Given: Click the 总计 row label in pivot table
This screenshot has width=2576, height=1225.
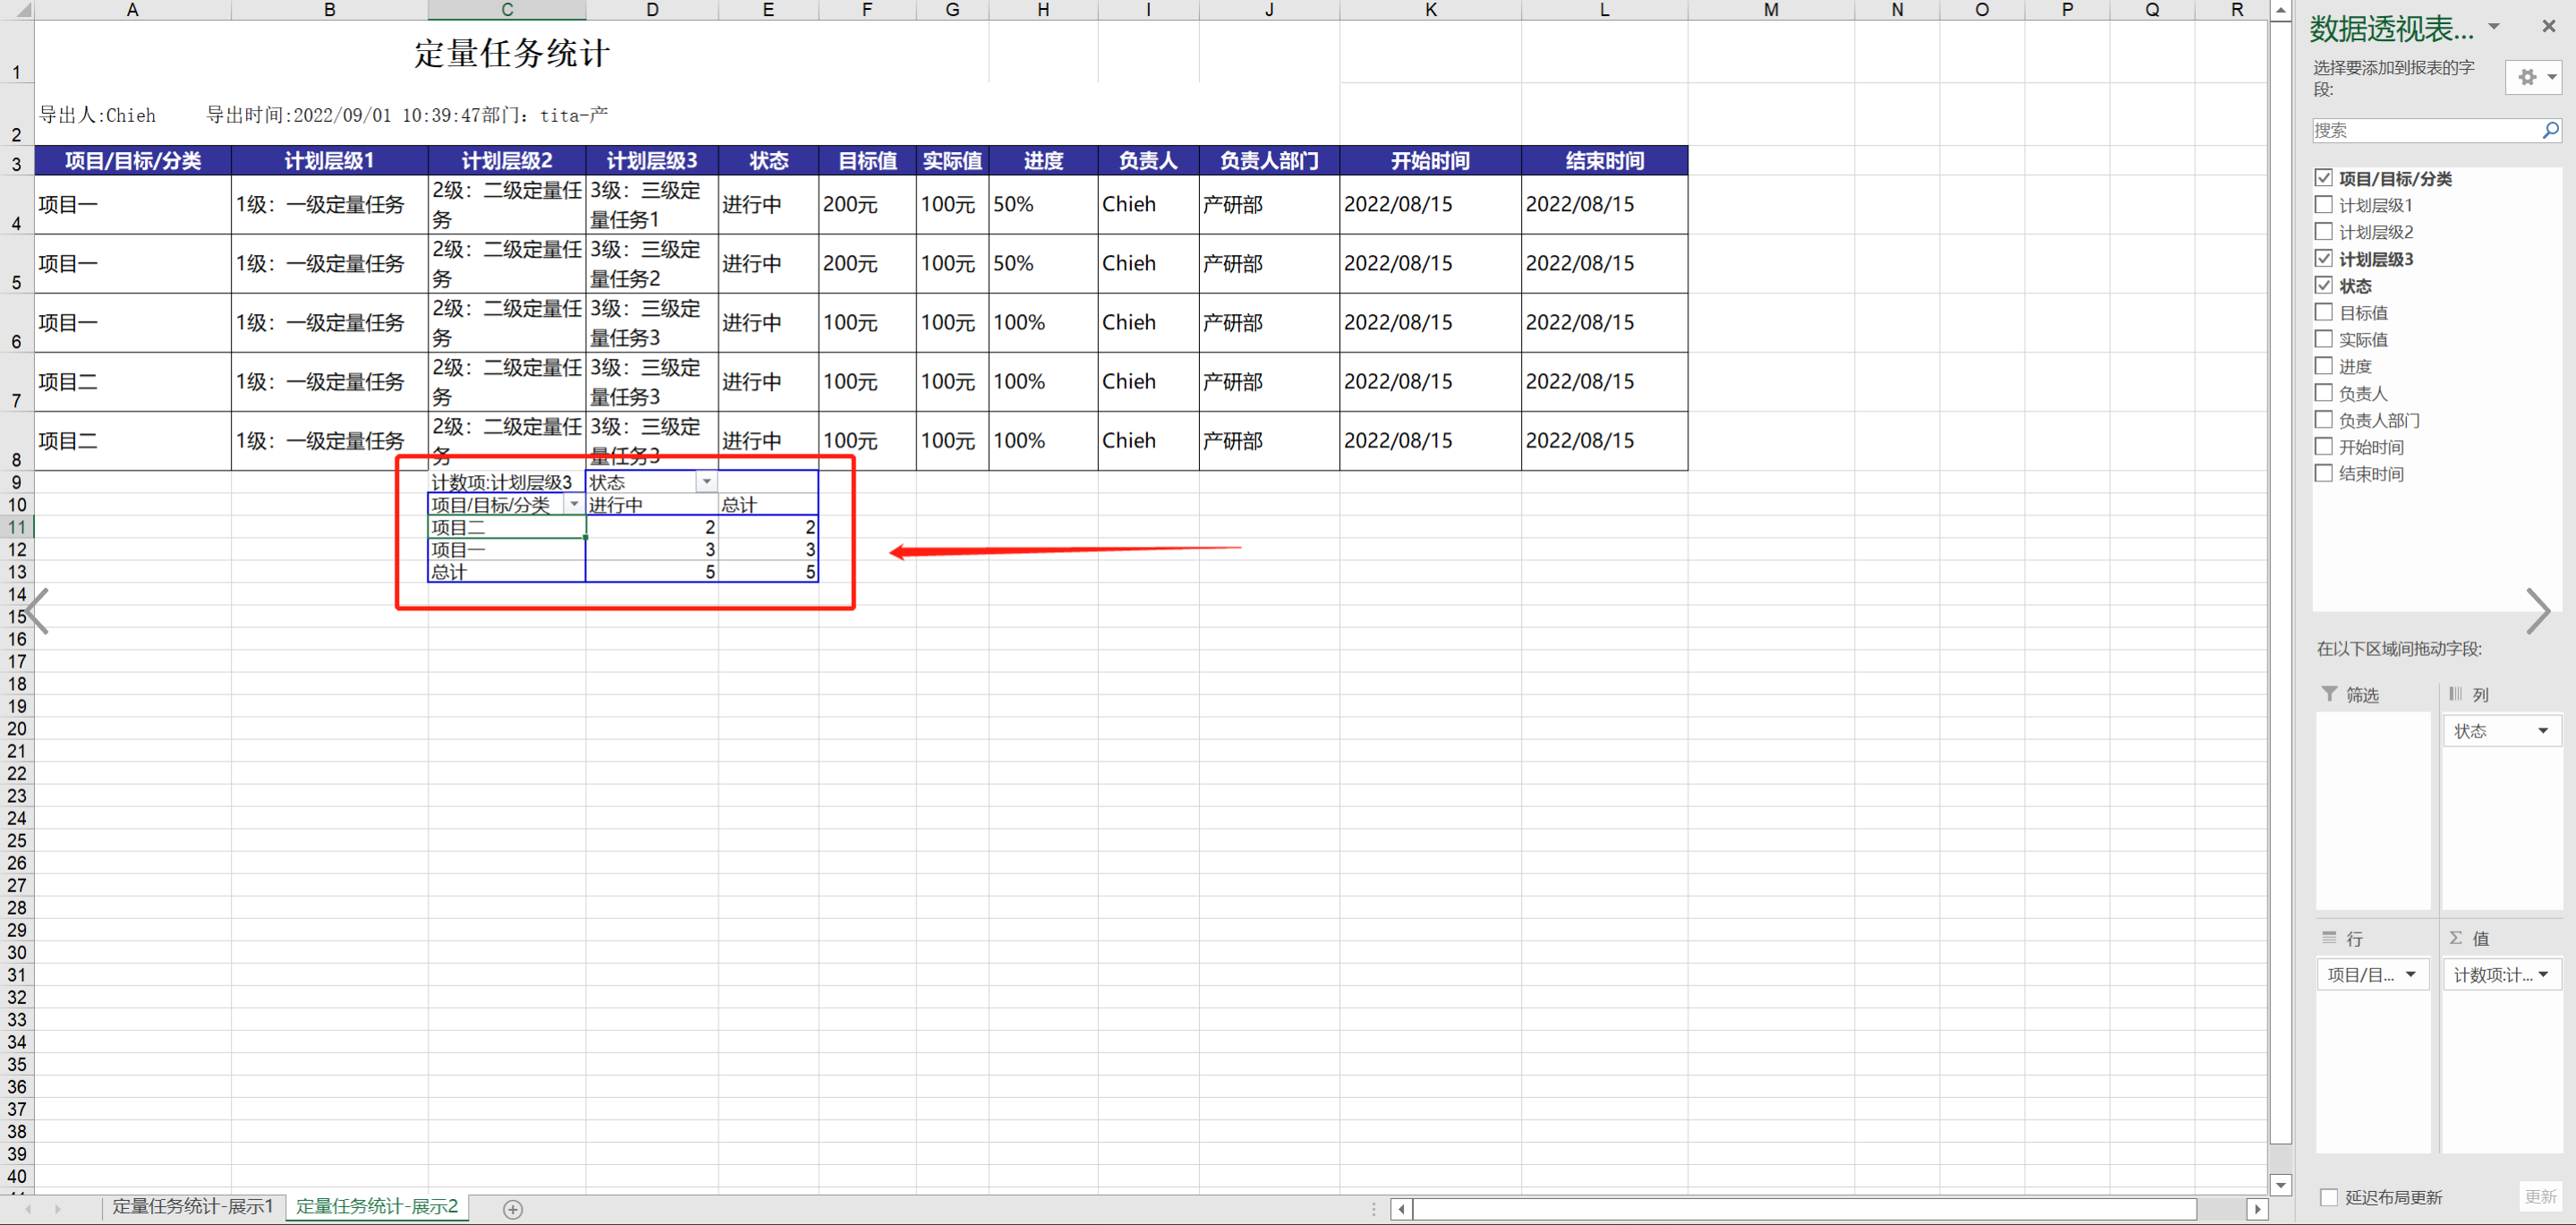Looking at the screenshot, I should (507, 572).
